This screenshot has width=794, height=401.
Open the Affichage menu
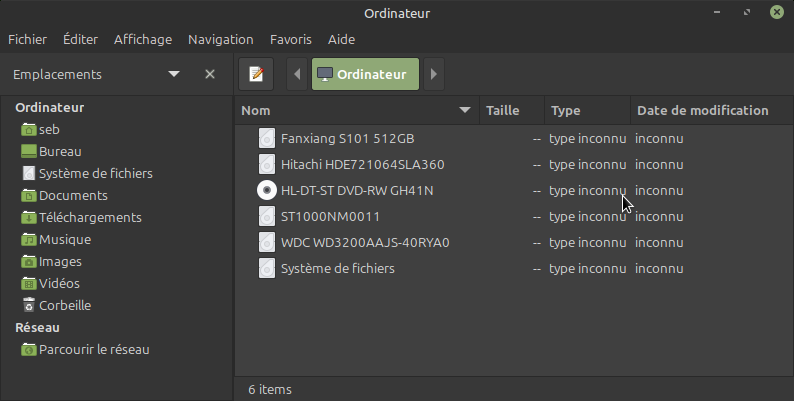(143, 40)
